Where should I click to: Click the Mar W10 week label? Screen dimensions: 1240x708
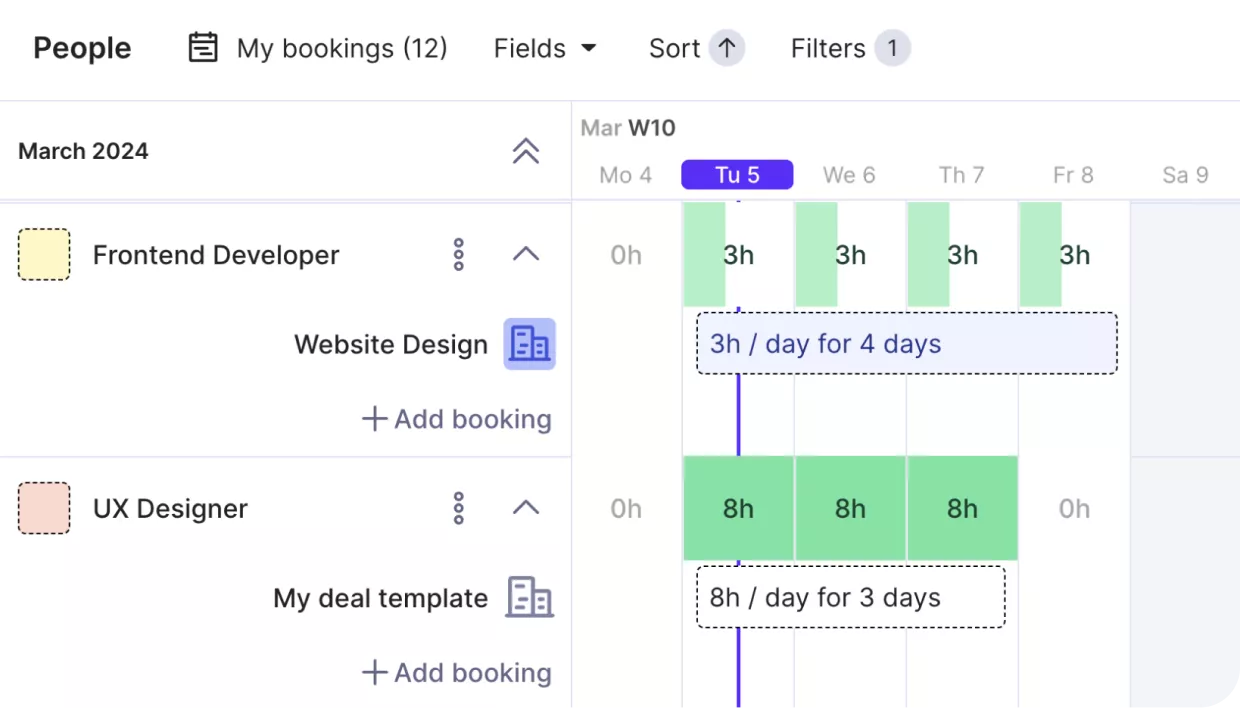[x=628, y=128]
